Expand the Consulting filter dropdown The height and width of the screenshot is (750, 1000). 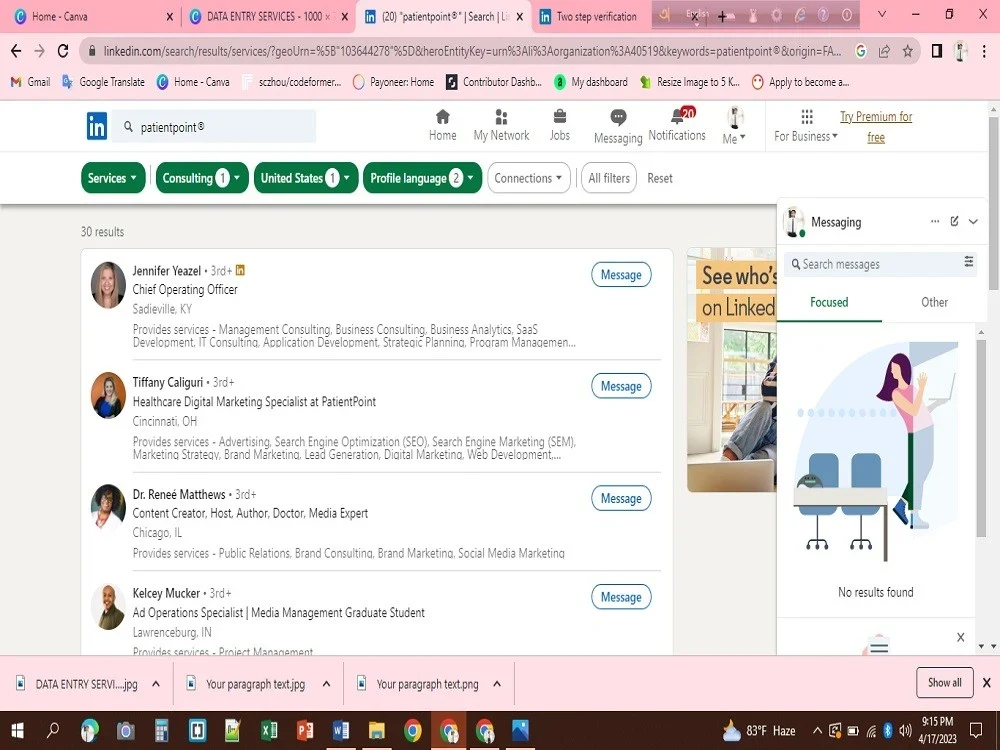tap(202, 178)
